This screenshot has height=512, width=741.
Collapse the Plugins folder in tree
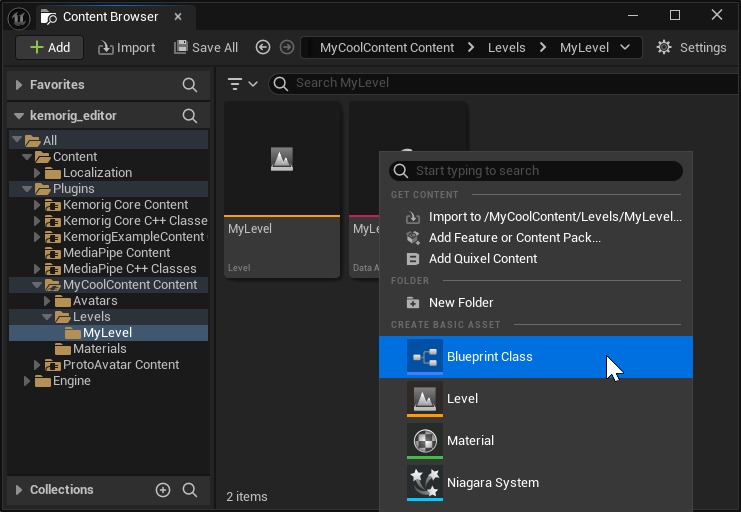(27, 189)
